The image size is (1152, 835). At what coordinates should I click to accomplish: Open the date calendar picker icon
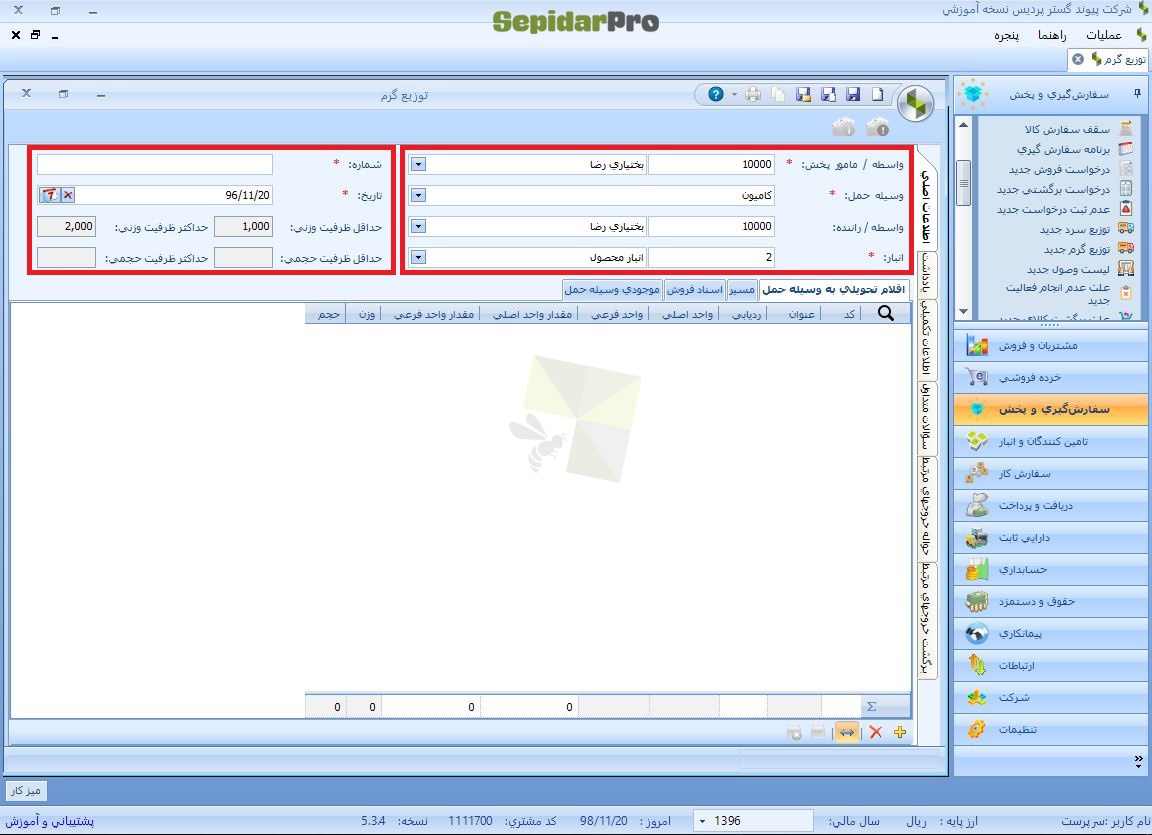click(49, 195)
